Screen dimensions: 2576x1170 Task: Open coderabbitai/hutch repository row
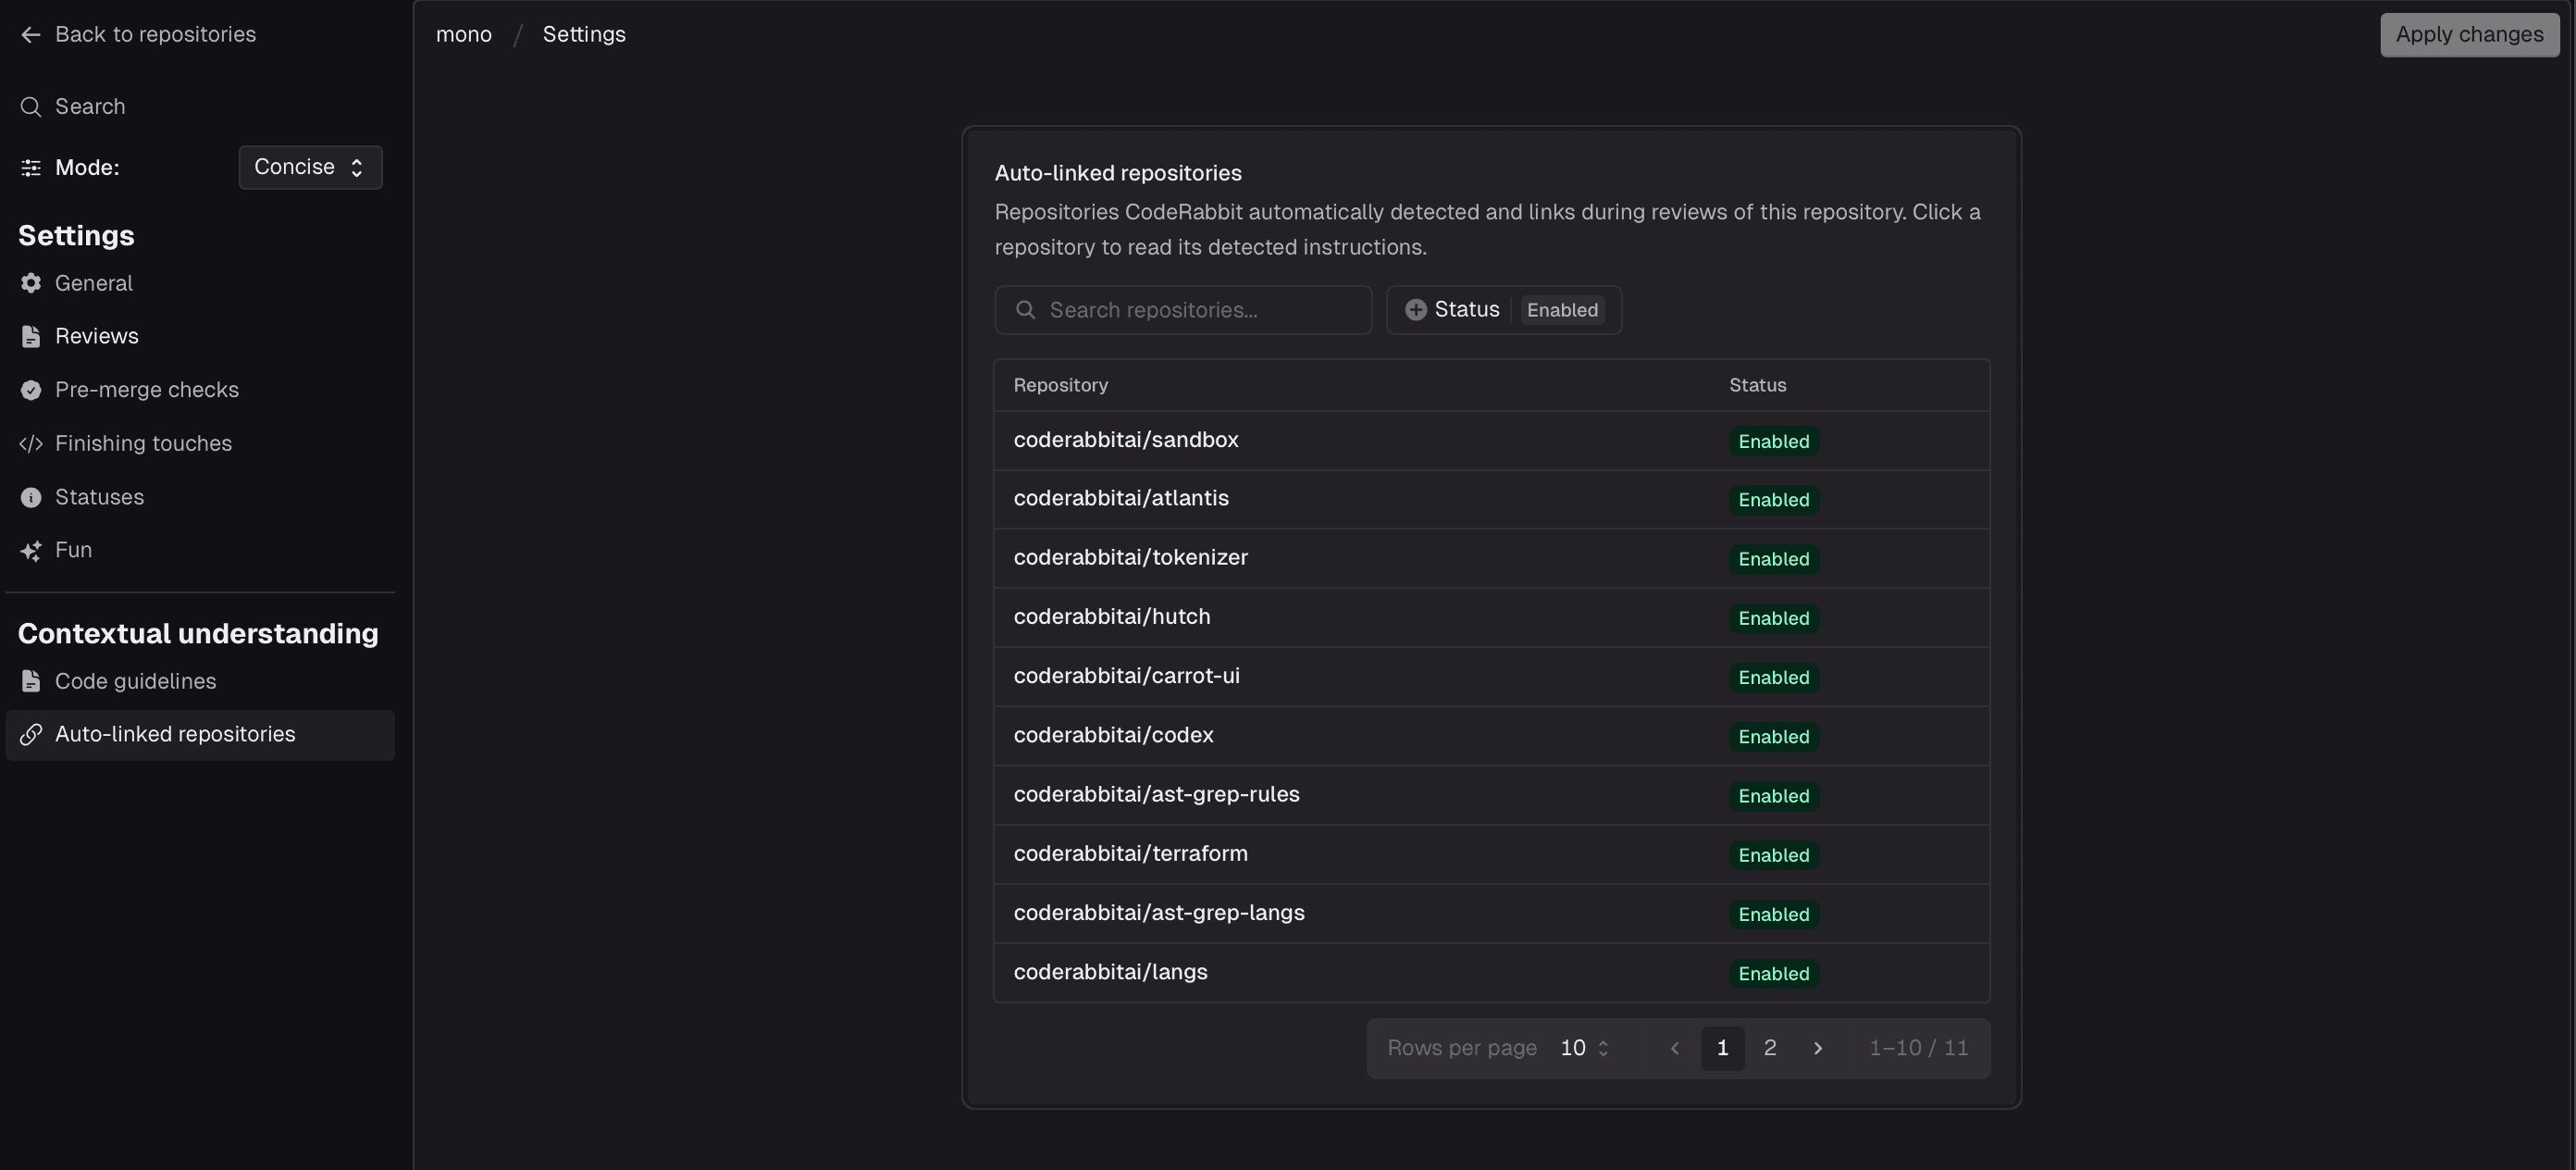click(x=1491, y=617)
